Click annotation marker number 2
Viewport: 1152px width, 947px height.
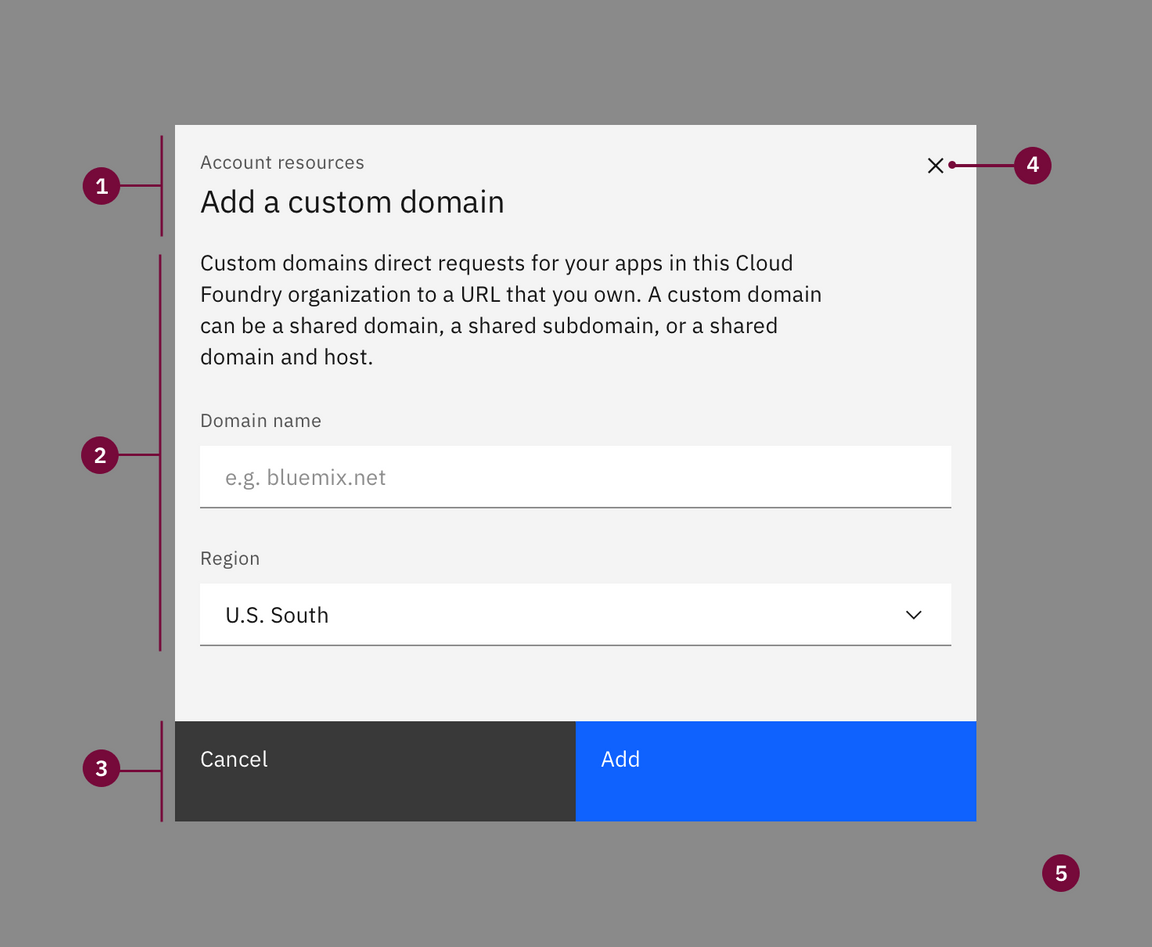click(100, 456)
